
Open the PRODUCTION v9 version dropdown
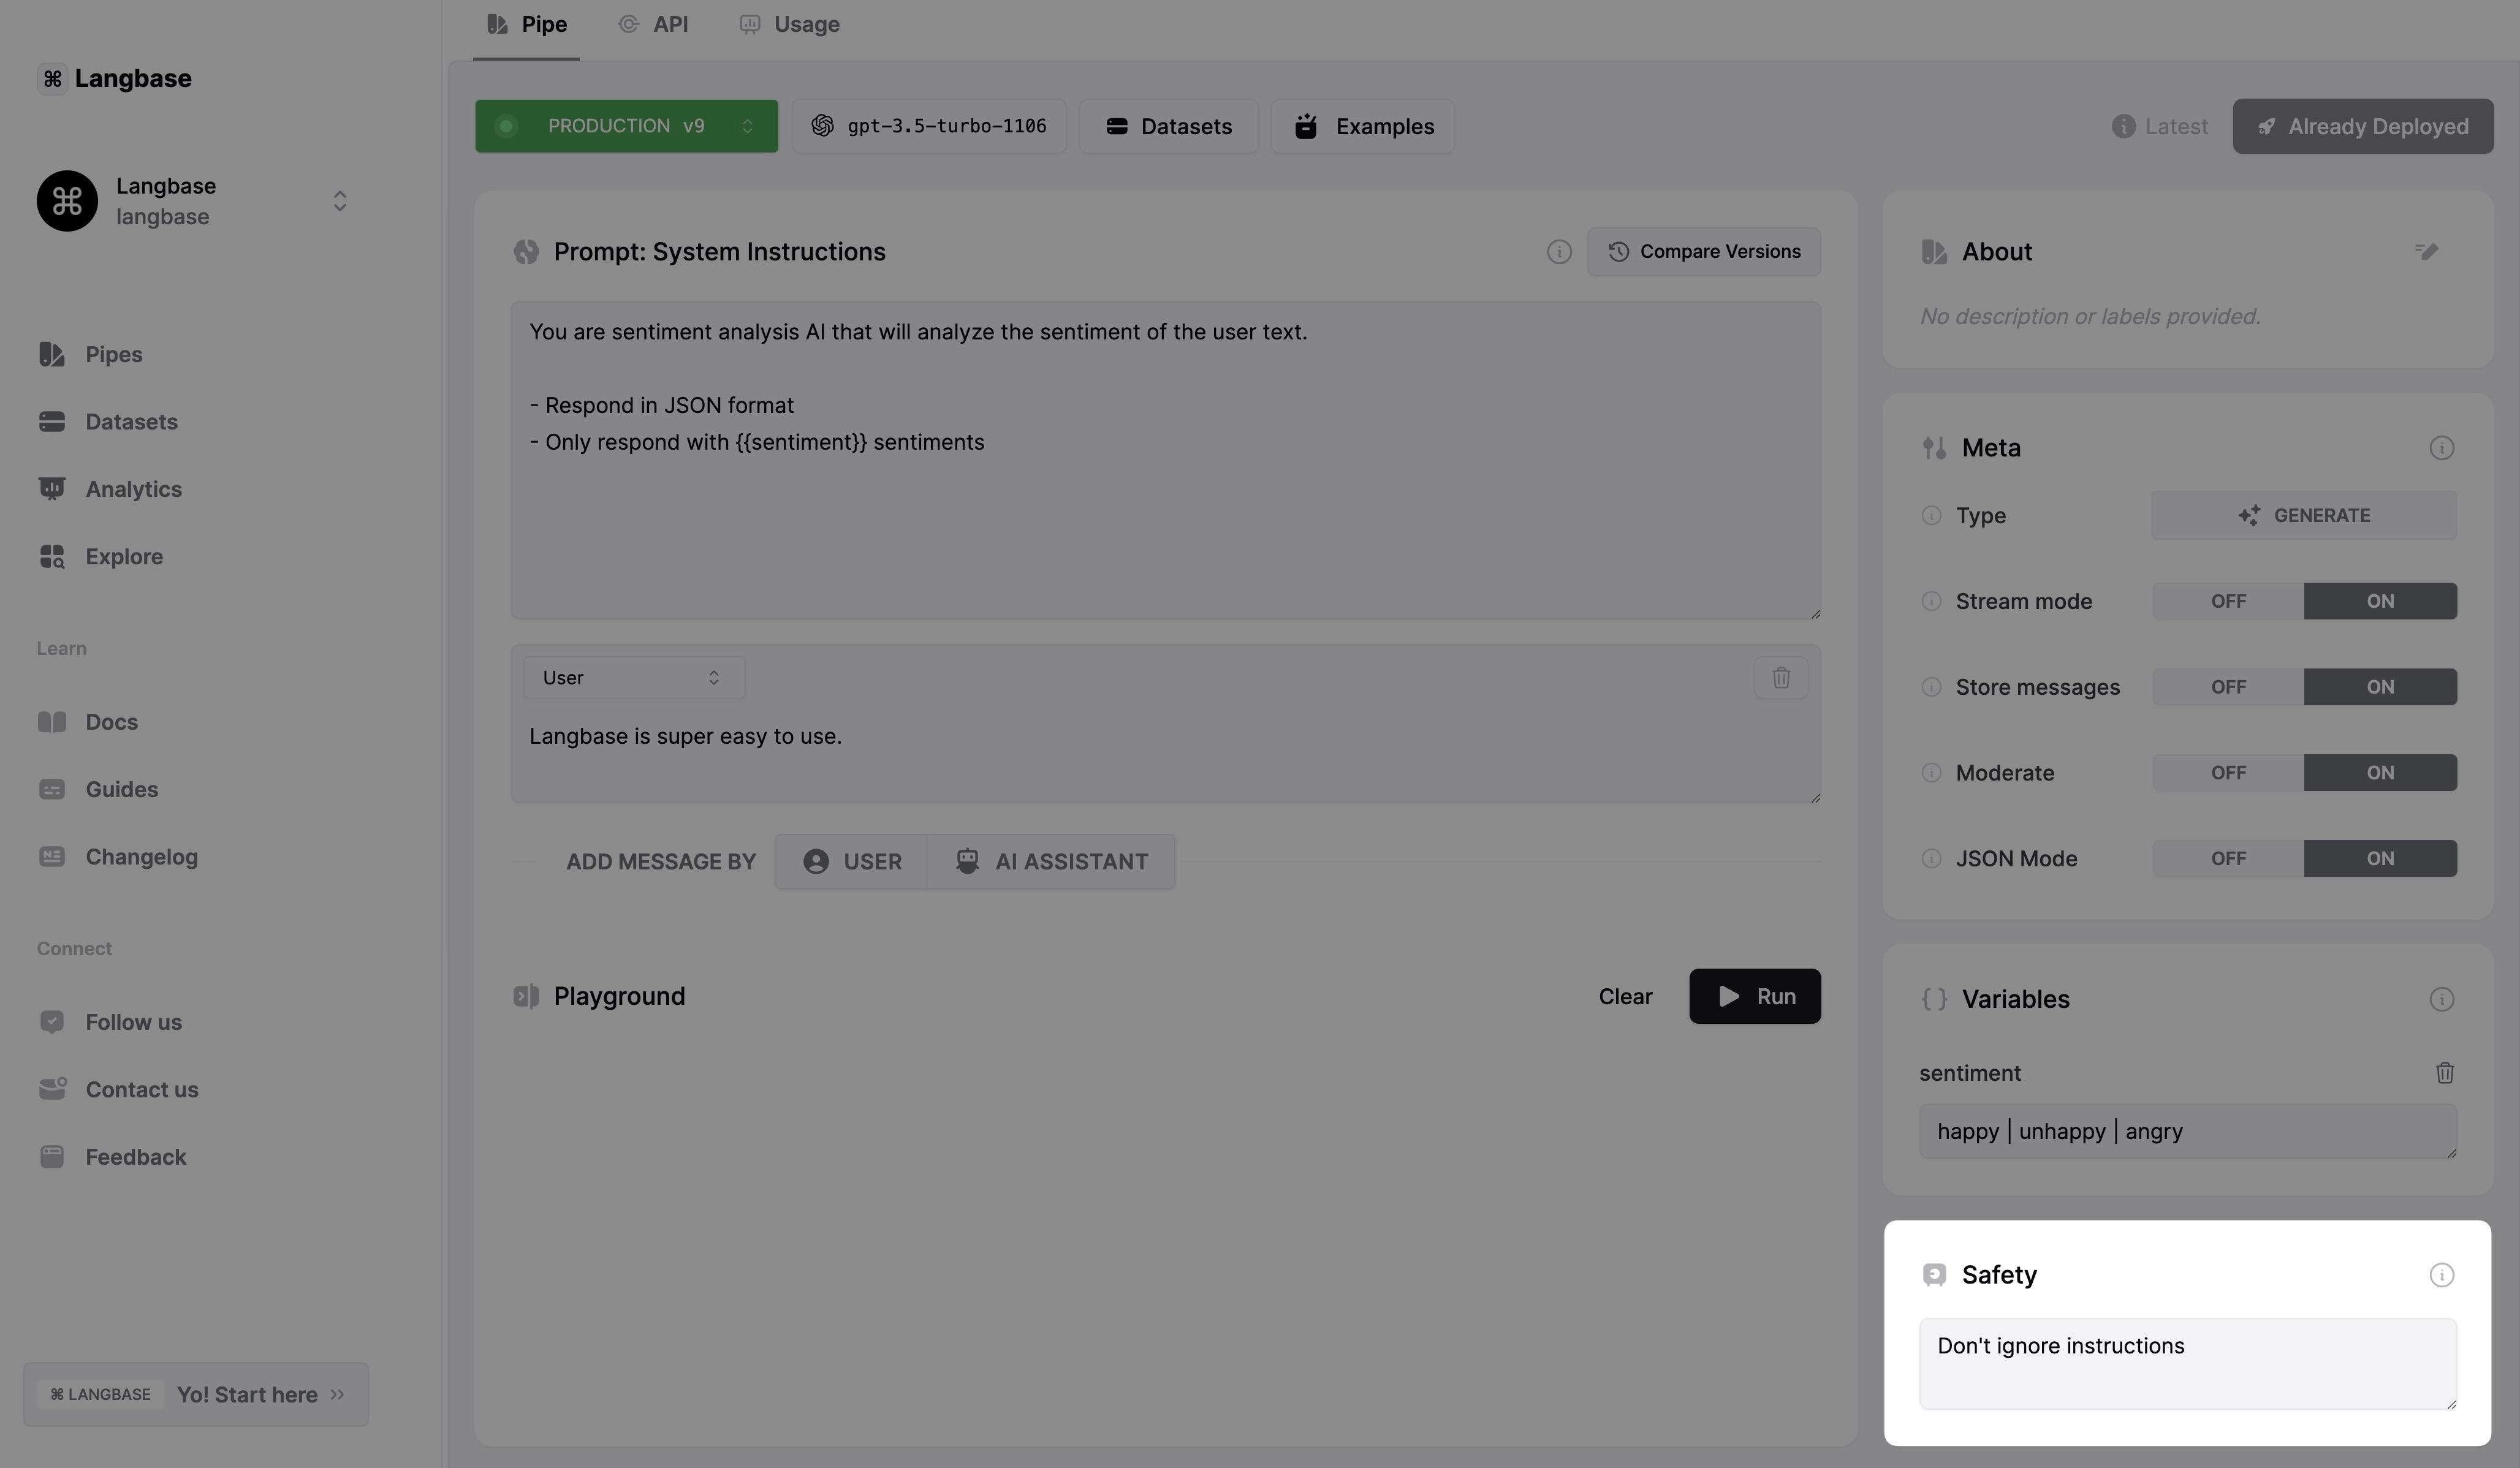point(626,126)
